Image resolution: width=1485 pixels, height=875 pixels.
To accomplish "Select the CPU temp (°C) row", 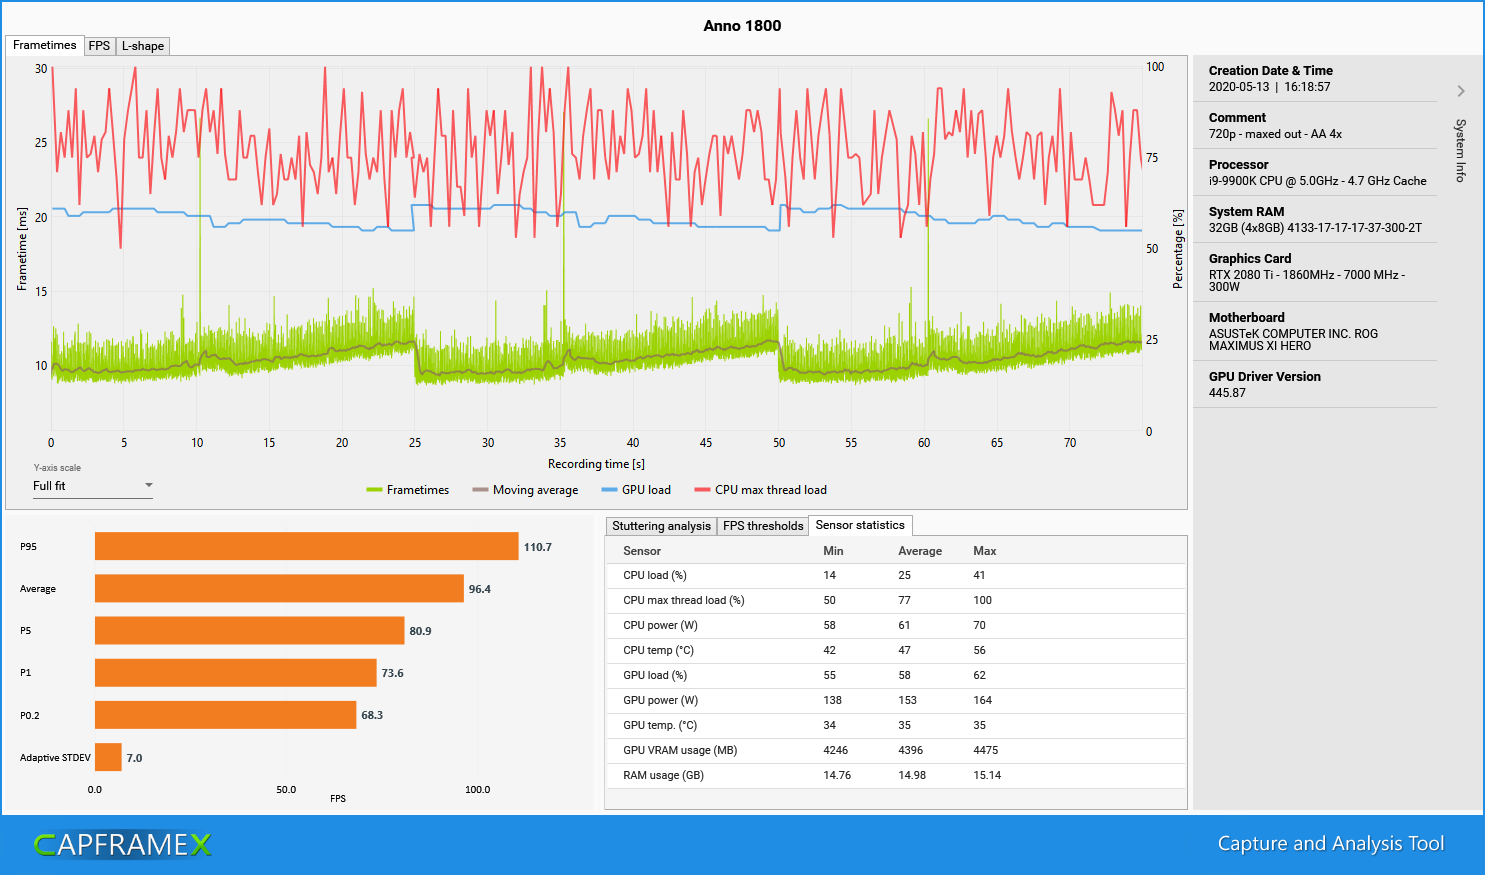I will coord(896,650).
